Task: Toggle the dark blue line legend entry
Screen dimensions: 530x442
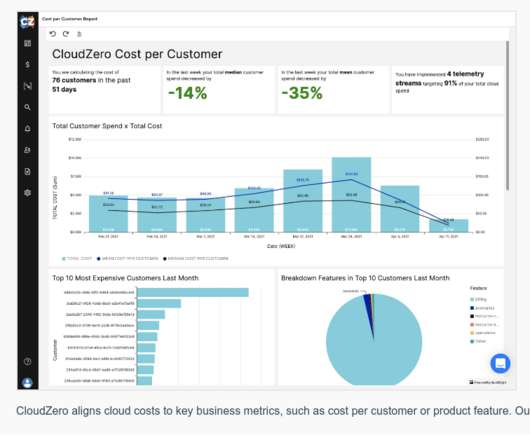Action: click(x=127, y=259)
